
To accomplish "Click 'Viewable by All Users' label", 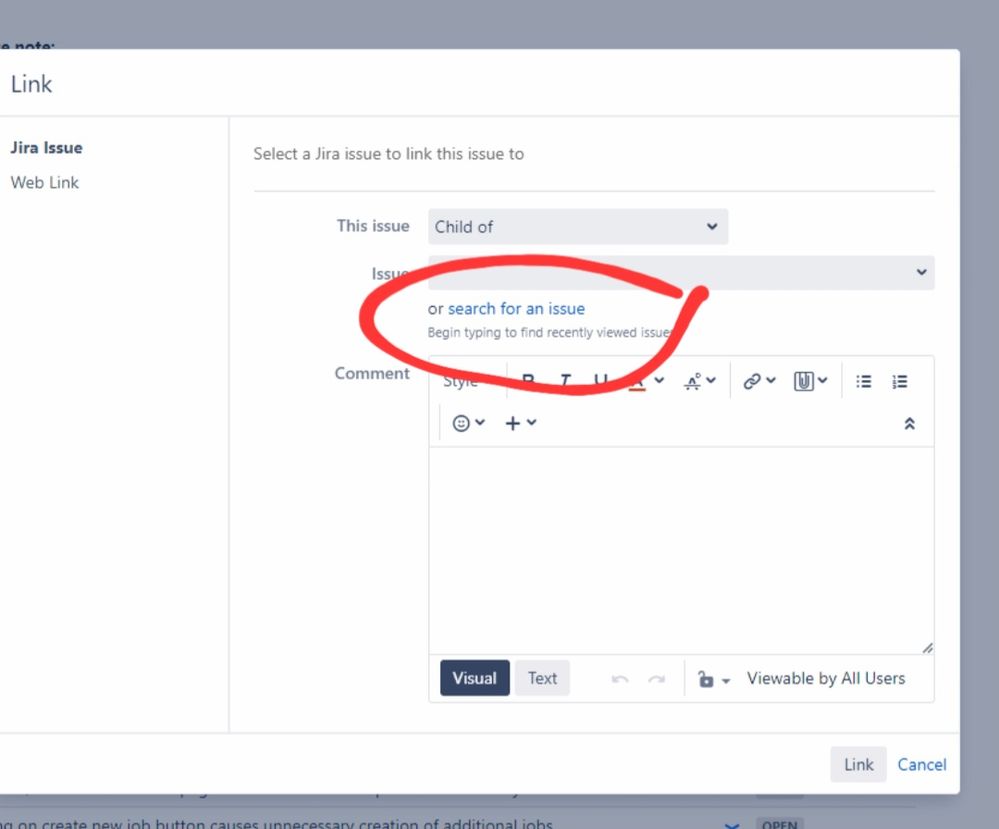I will pyautogui.click(x=826, y=679).
